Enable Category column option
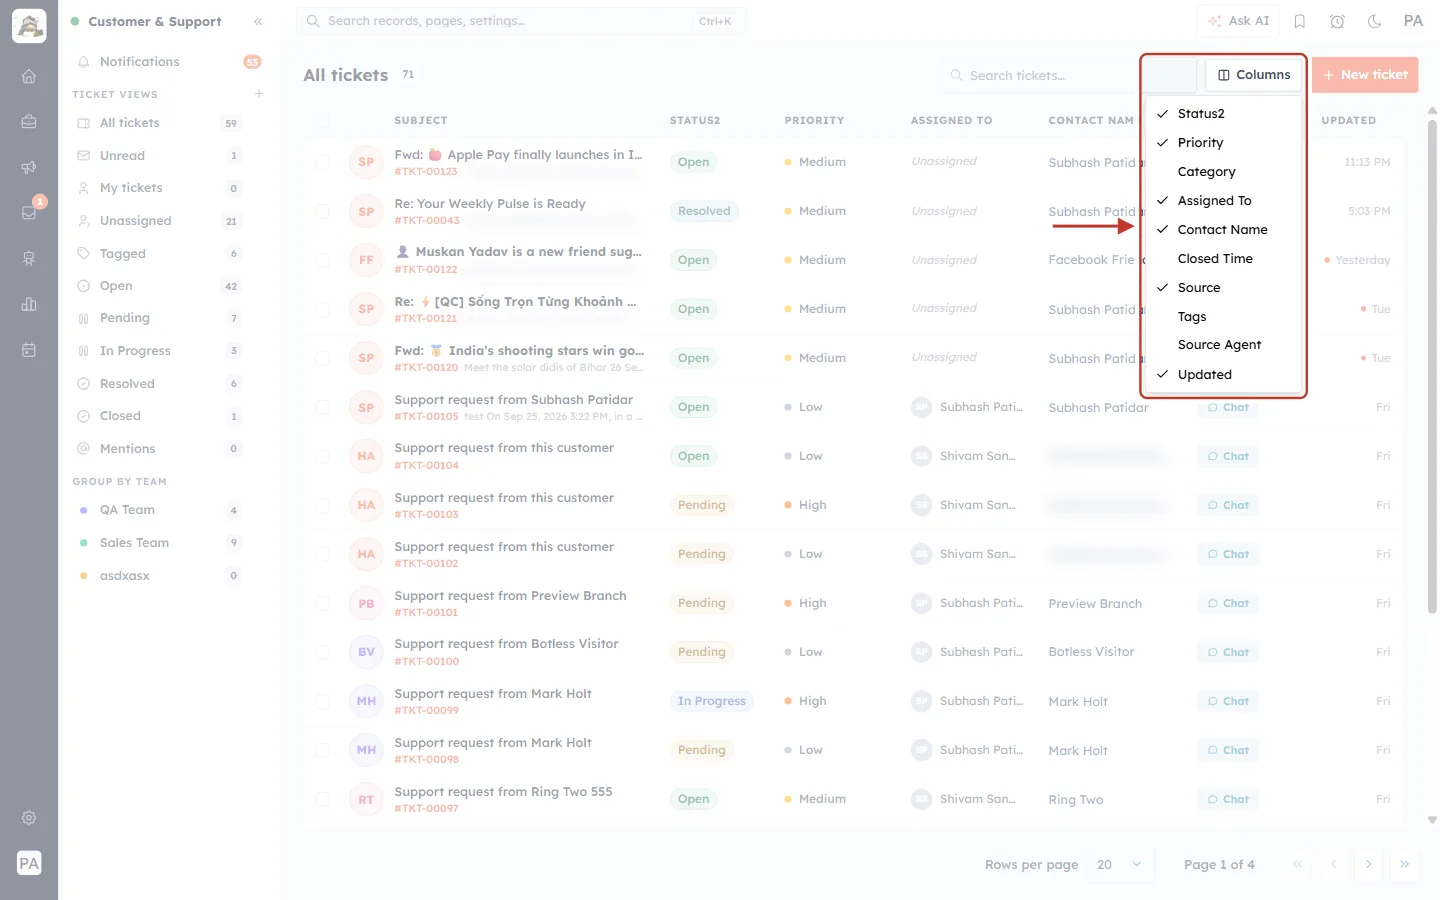The width and height of the screenshot is (1440, 900). point(1223,172)
